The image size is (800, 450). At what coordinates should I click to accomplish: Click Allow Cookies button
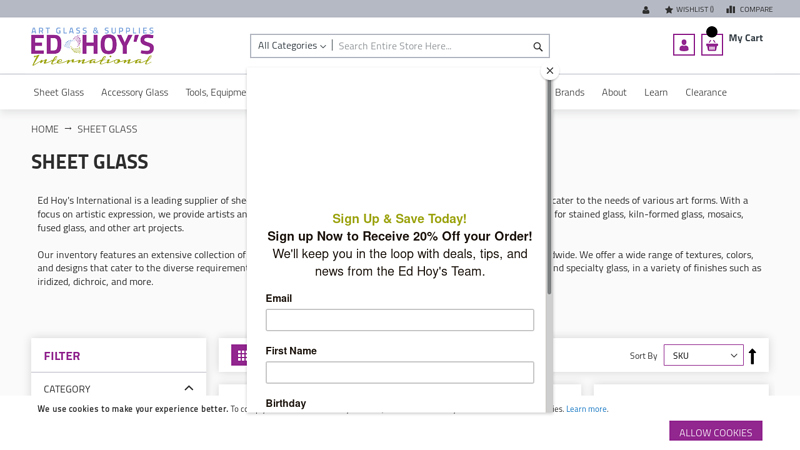point(715,432)
